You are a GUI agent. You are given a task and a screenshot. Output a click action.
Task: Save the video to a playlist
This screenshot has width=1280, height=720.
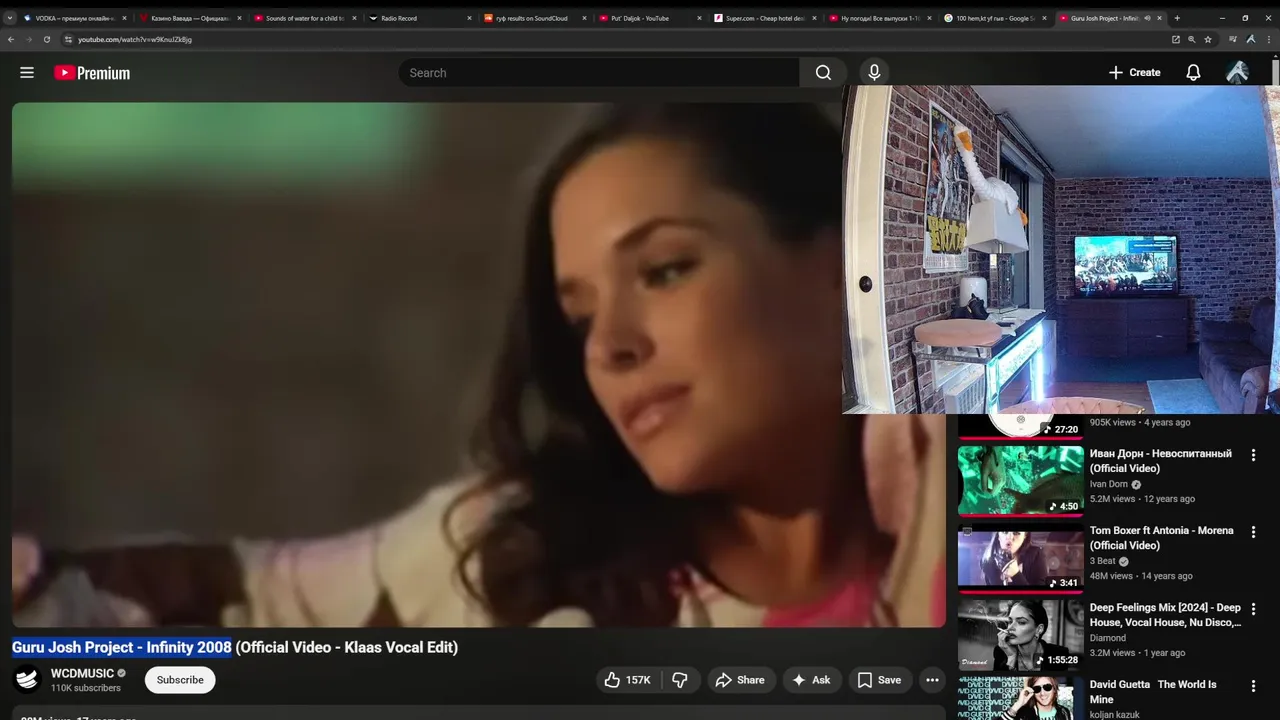pyautogui.click(x=879, y=680)
